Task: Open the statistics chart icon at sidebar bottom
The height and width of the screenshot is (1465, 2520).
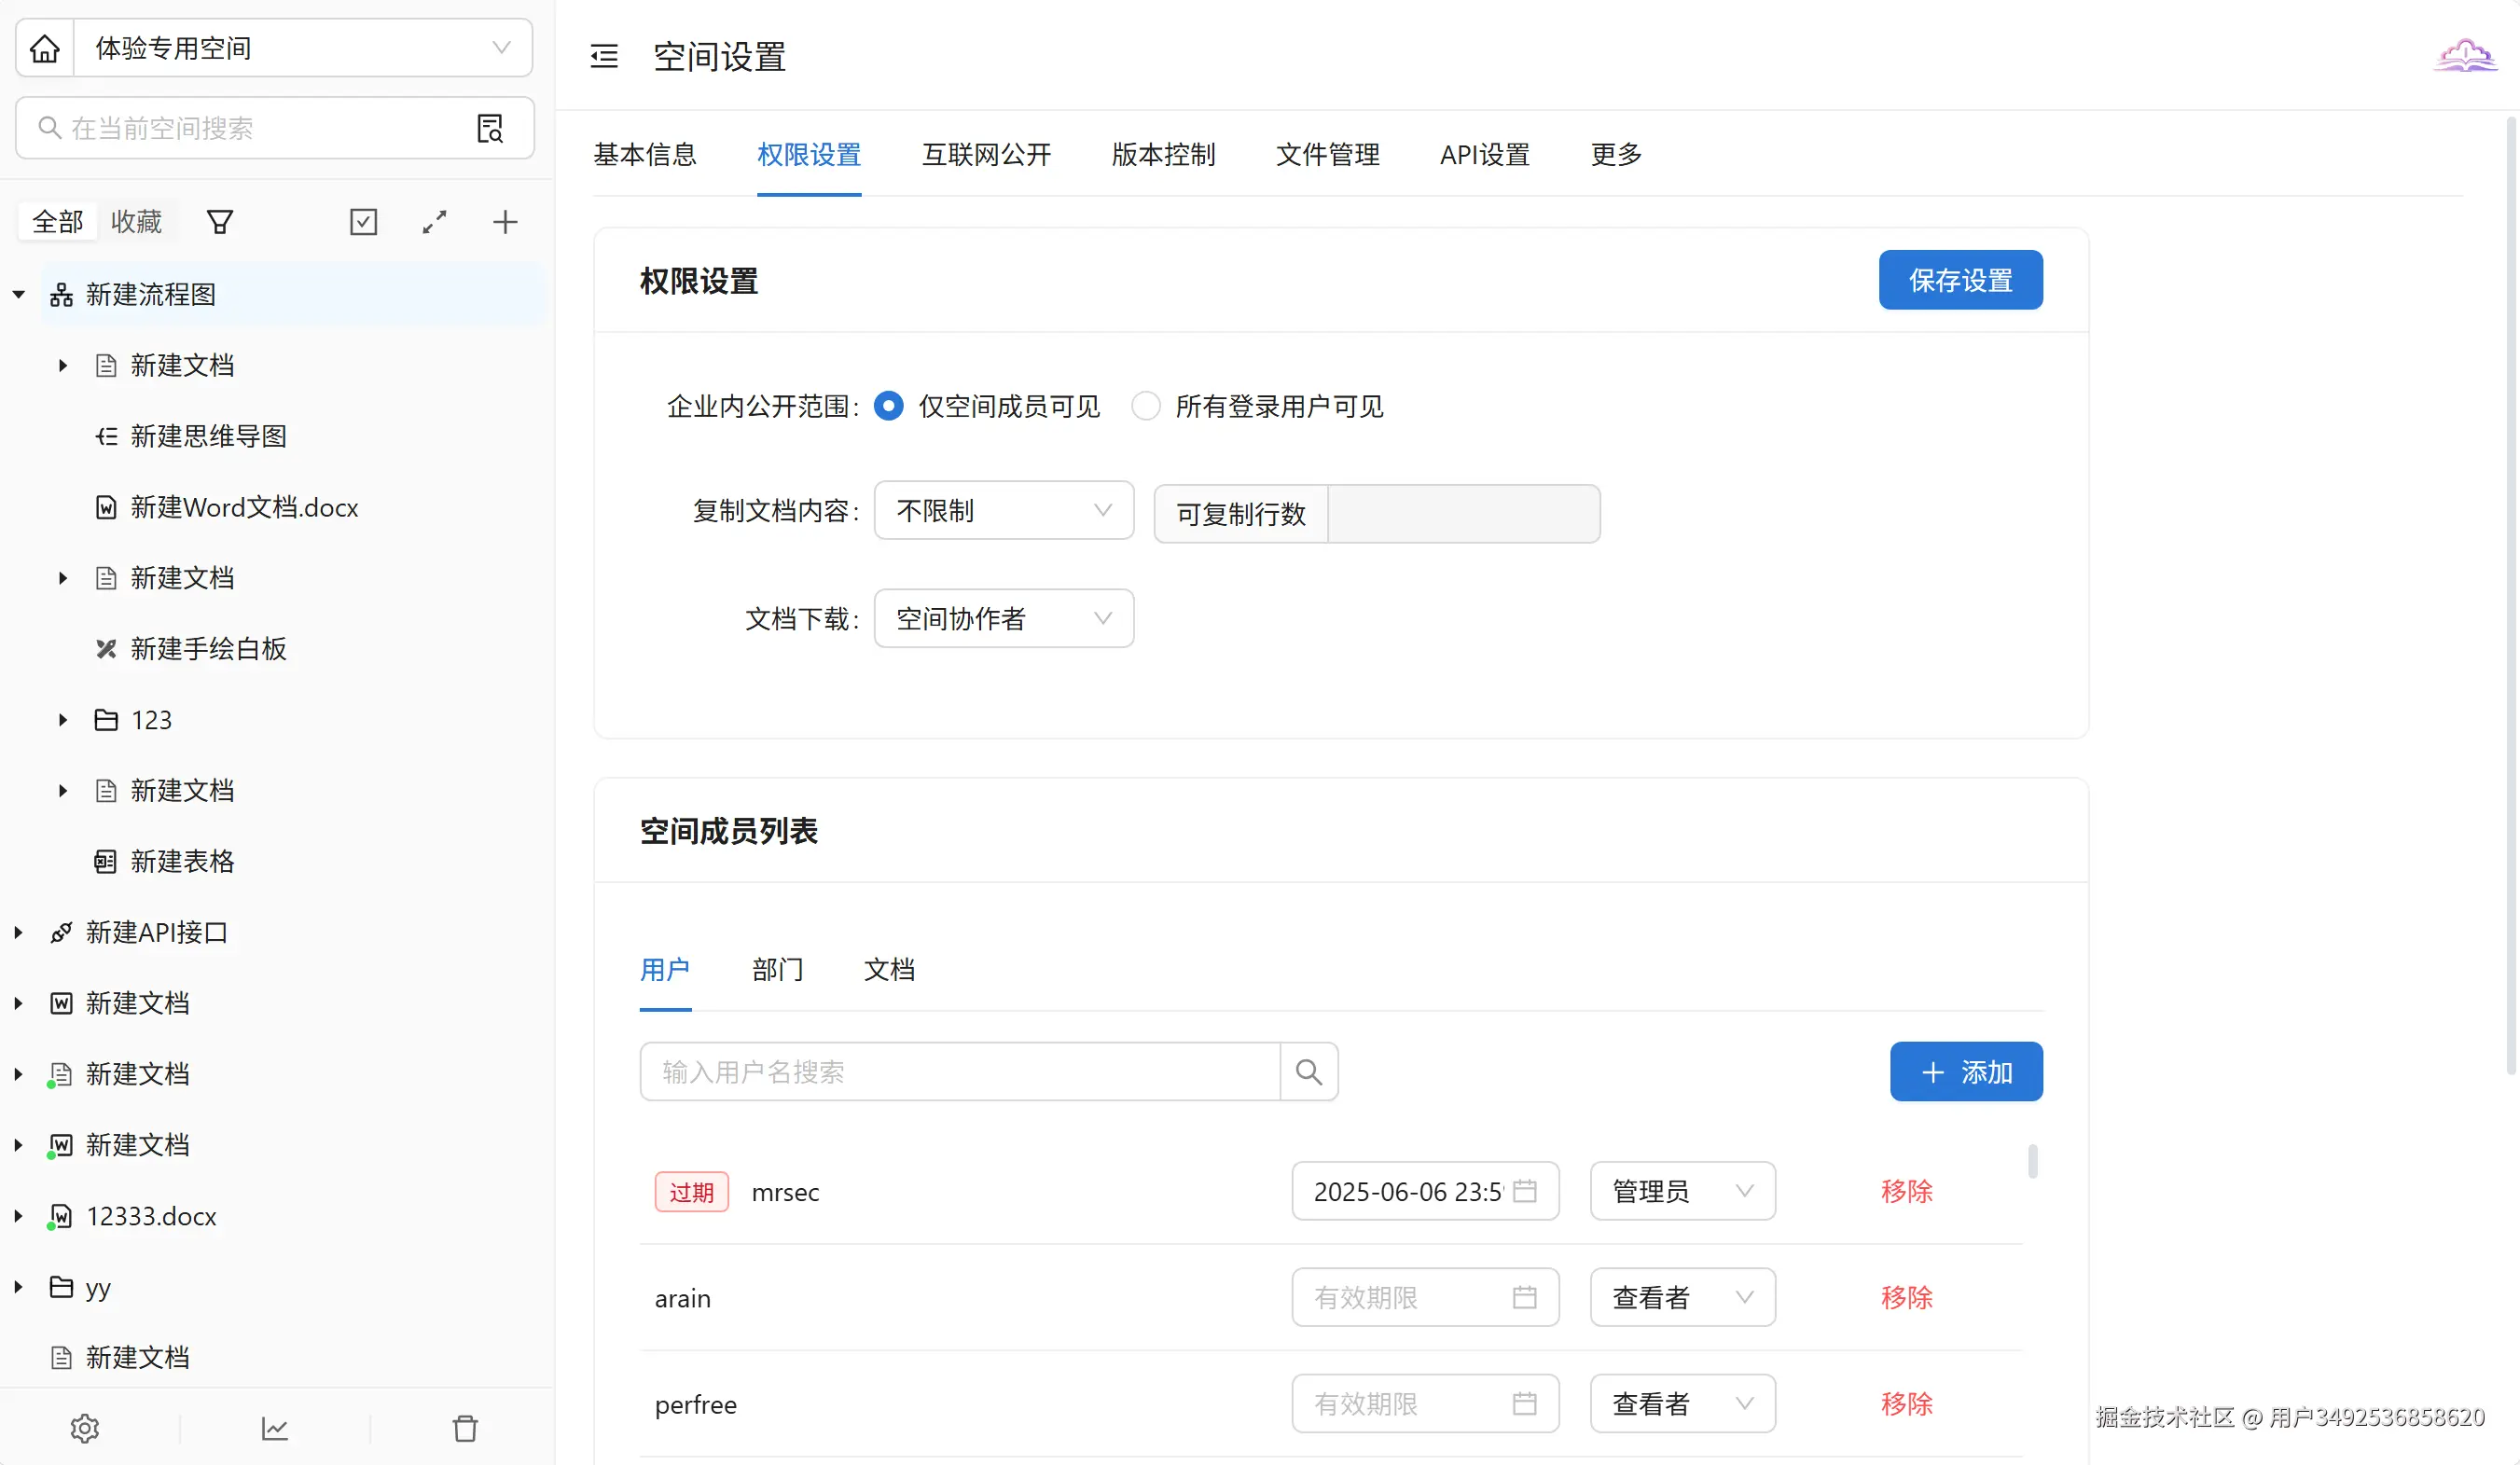Action: pyautogui.click(x=275, y=1428)
